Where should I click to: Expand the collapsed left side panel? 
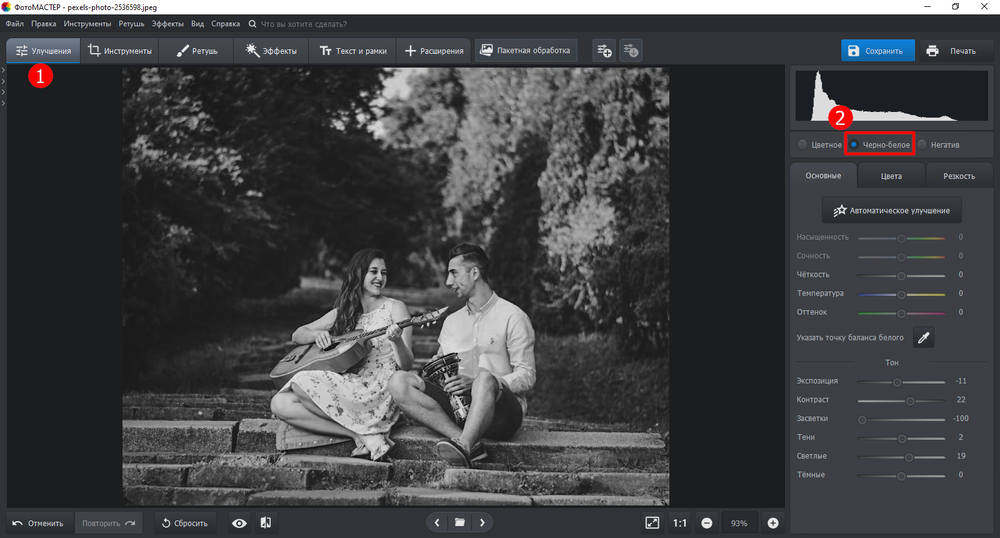[x=4, y=71]
